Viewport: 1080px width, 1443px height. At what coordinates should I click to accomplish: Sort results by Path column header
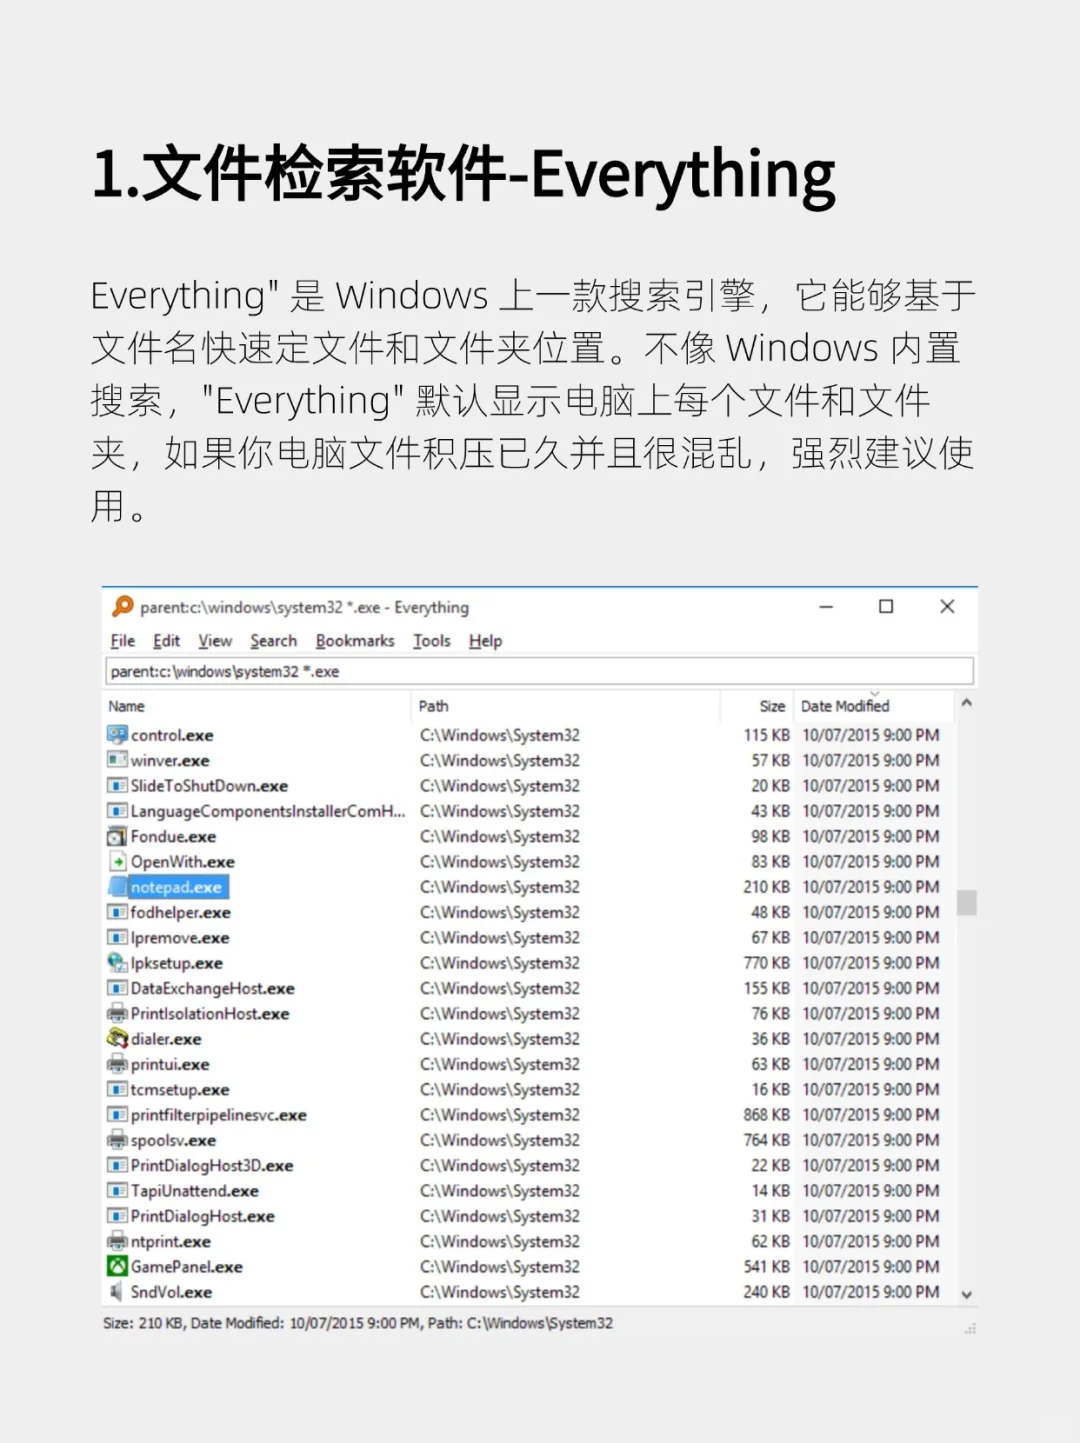pyautogui.click(x=566, y=706)
